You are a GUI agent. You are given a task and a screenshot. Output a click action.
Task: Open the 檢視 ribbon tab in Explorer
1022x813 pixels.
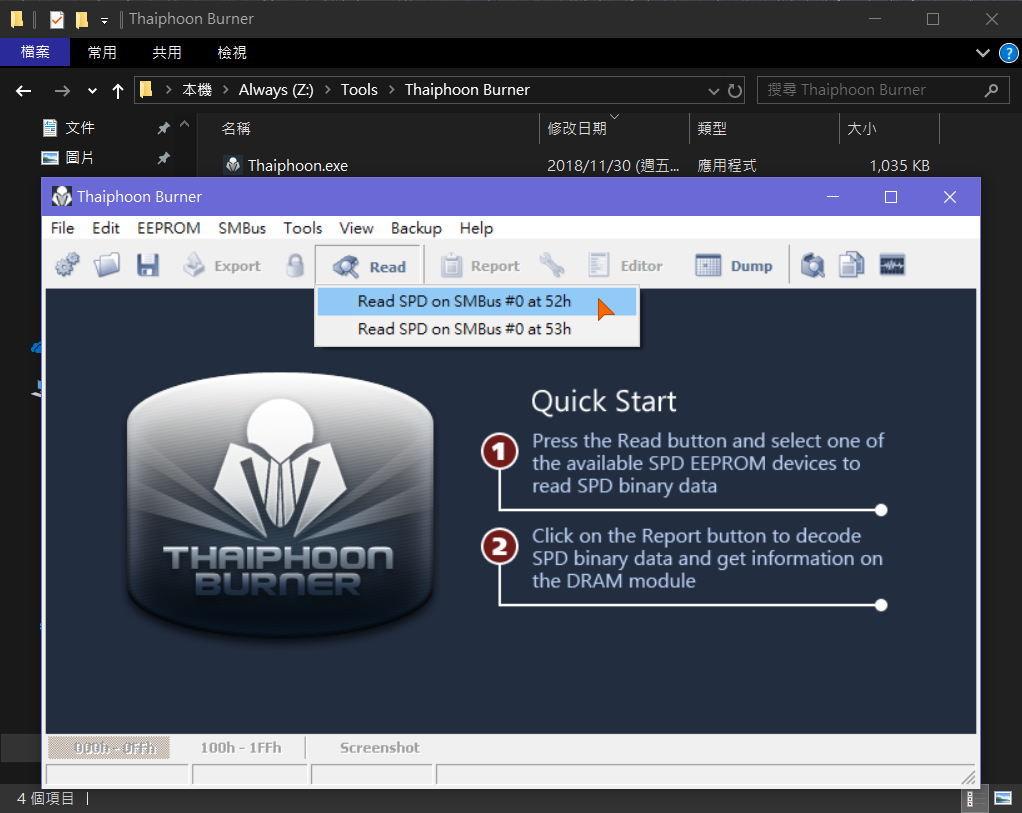point(232,52)
